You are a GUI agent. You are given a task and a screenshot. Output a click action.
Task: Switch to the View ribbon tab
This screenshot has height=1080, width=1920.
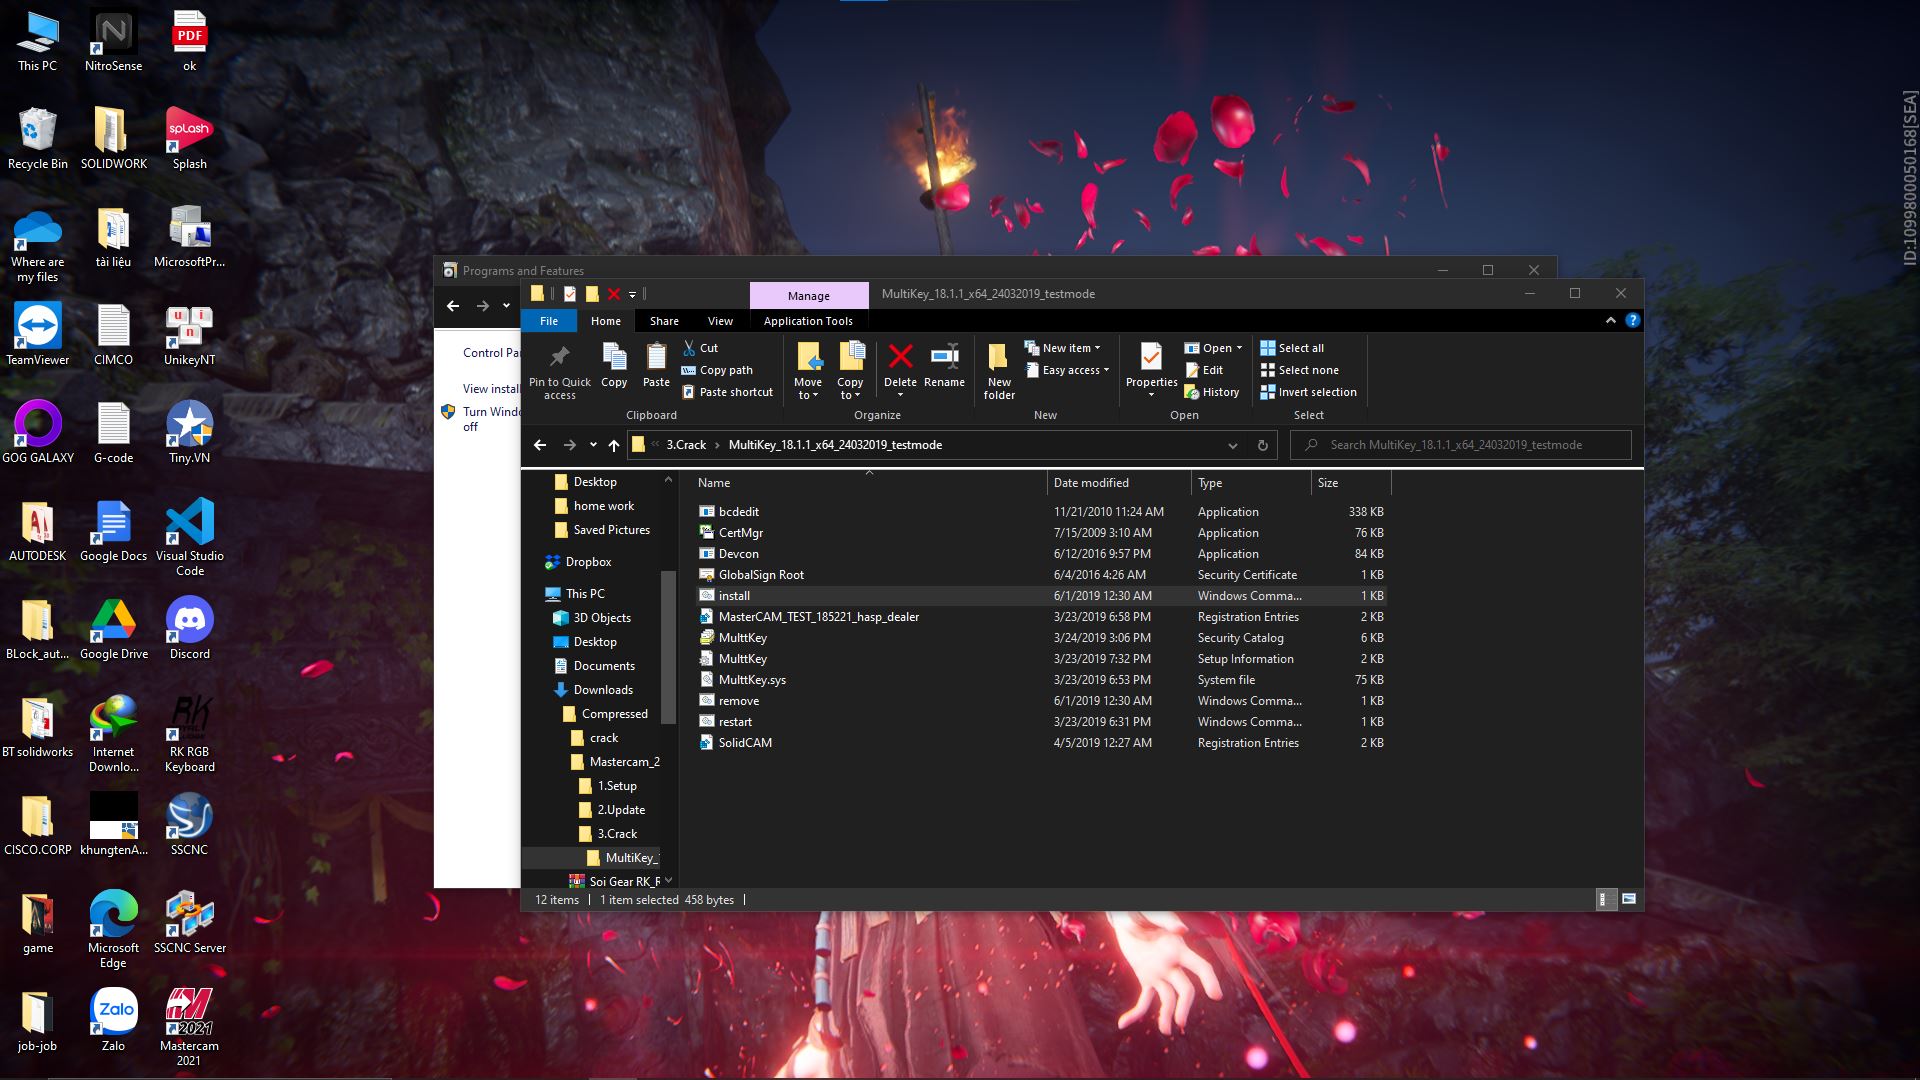pyautogui.click(x=720, y=321)
